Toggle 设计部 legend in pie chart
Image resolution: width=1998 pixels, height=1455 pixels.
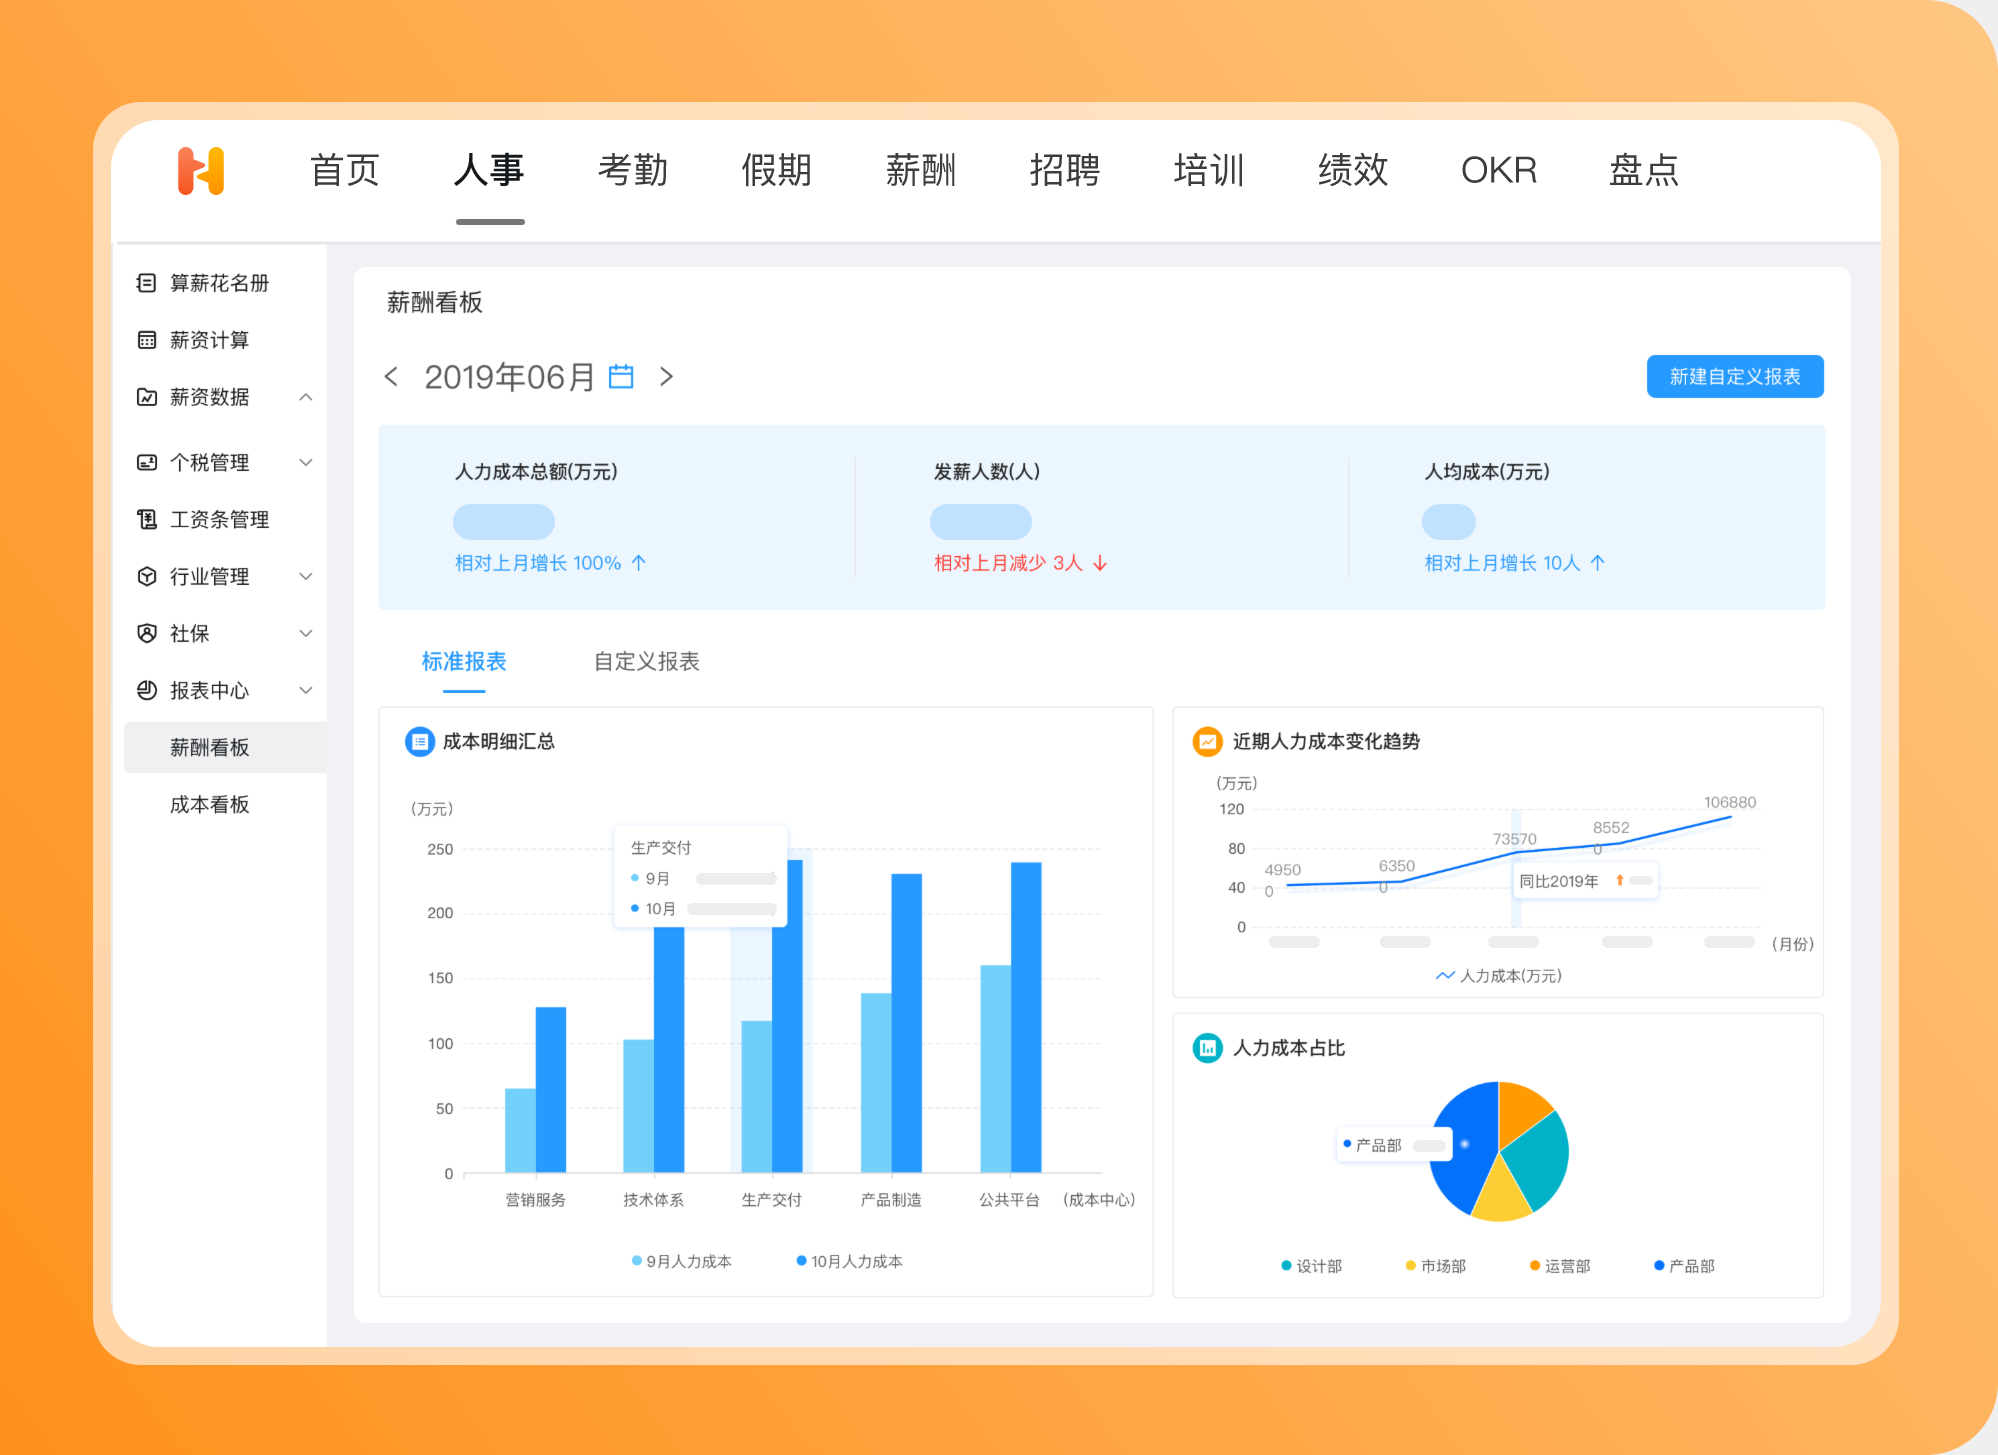pos(1312,1266)
